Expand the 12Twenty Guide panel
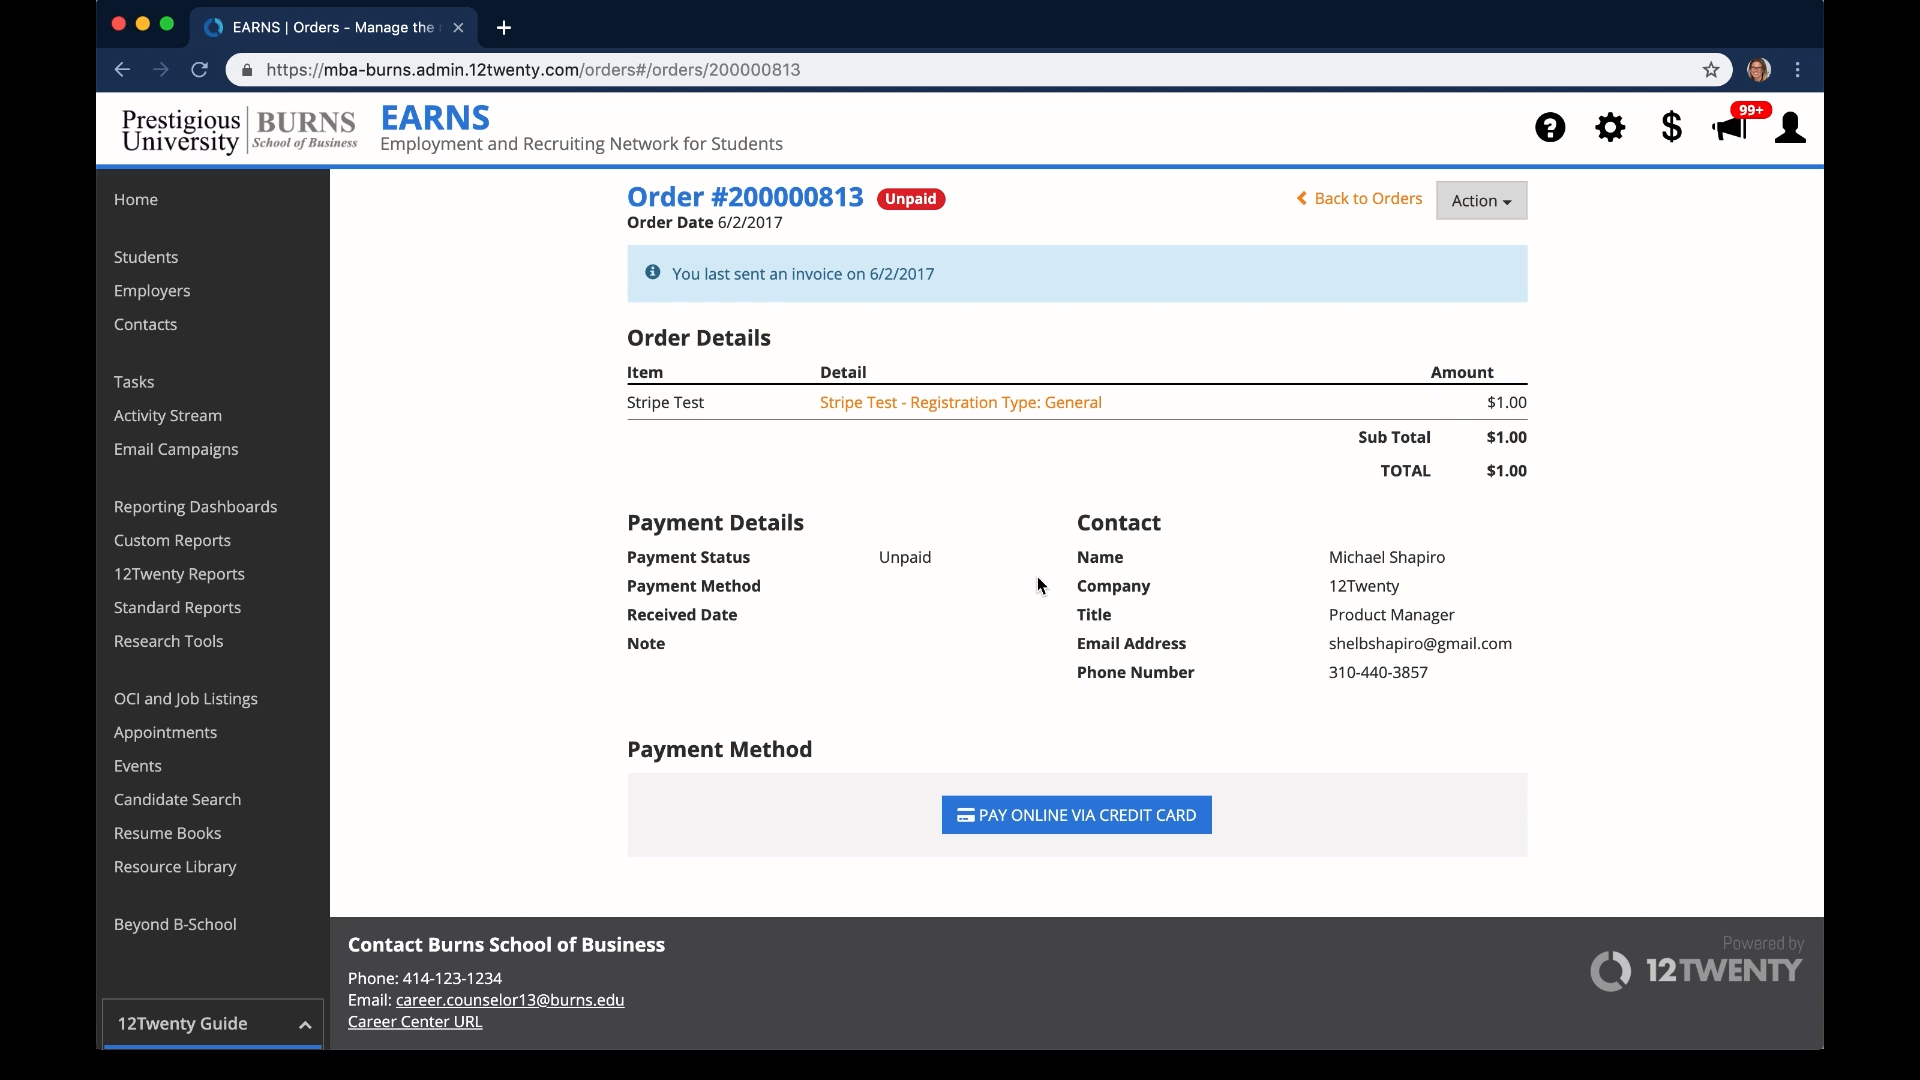This screenshot has height=1080, width=1920. click(213, 1024)
